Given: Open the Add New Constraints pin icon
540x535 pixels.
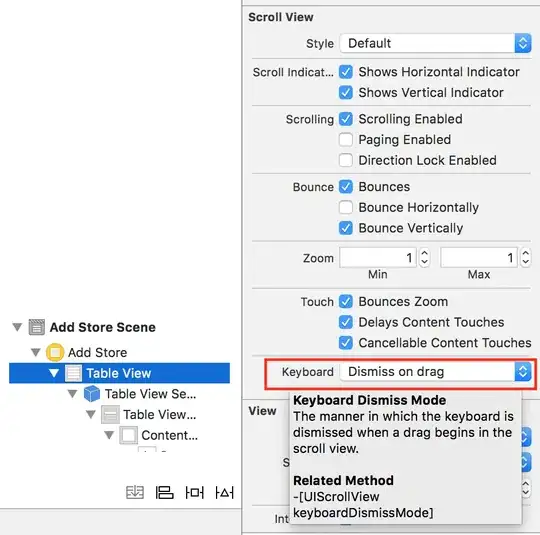Looking at the screenshot, I should (x=195, y=492).
